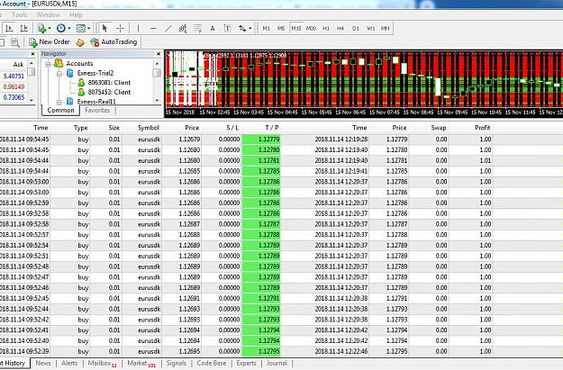This screenshot has height=370, width=563.
Task: Click the yellow icon between New Order and AutoTrading
Action: [x=80, y=42]
